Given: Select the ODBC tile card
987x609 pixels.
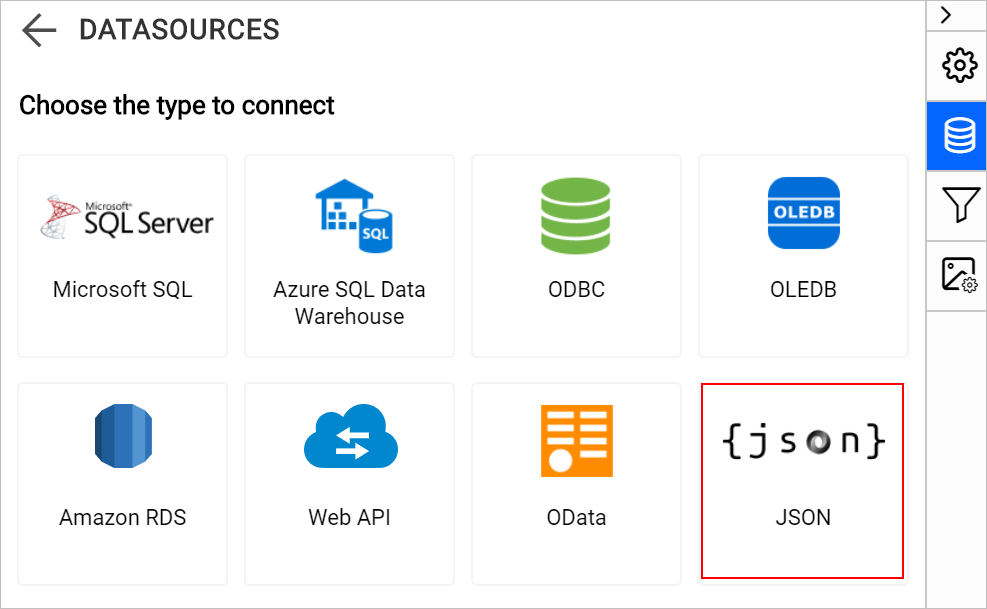Looking at the screenshot, I should [576, 255].
